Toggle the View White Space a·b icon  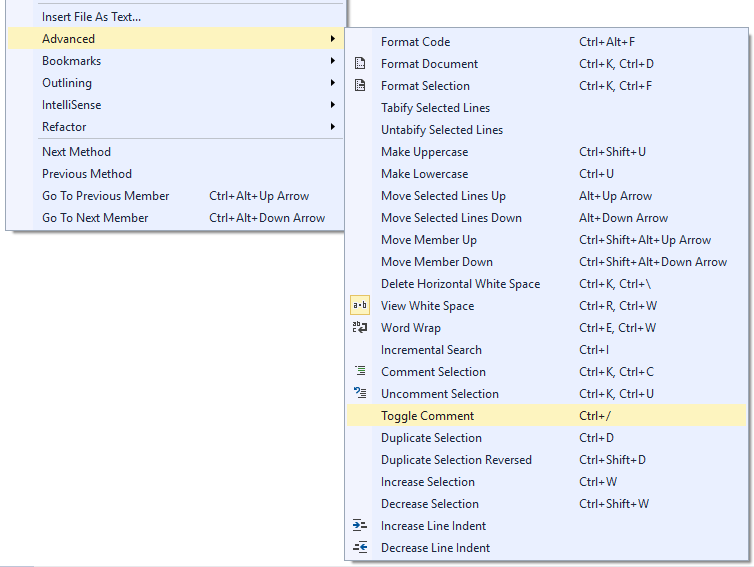(x=360, y=305)
